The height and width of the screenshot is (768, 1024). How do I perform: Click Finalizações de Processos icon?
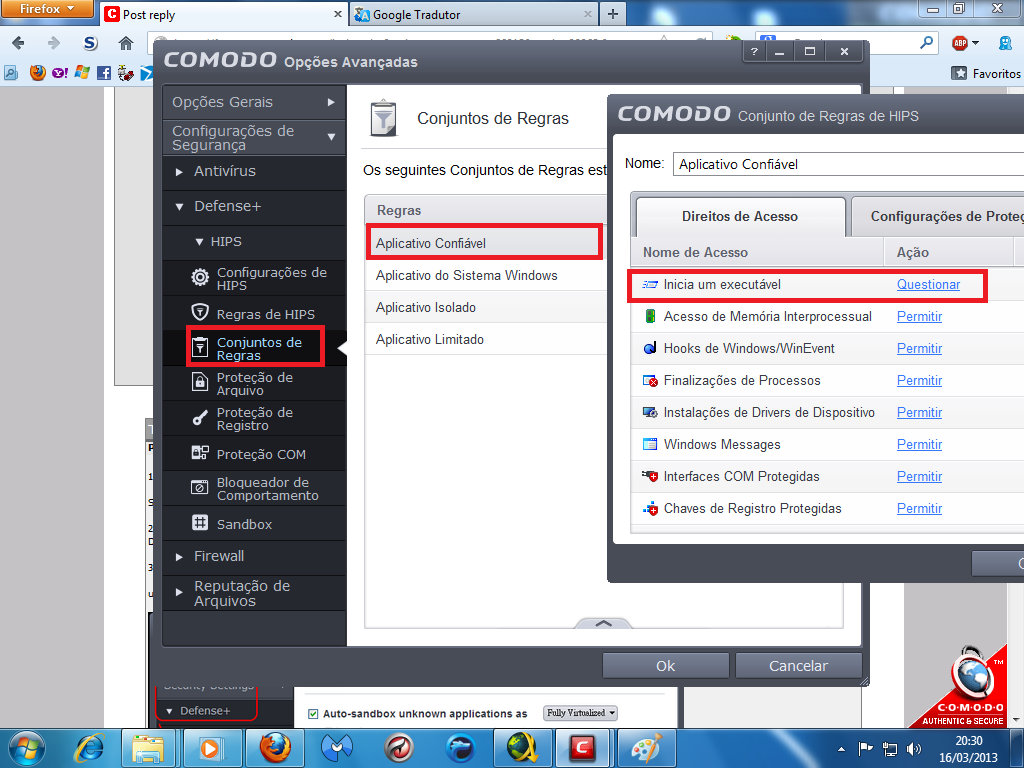pyautogui.click(x=650, y=380)
